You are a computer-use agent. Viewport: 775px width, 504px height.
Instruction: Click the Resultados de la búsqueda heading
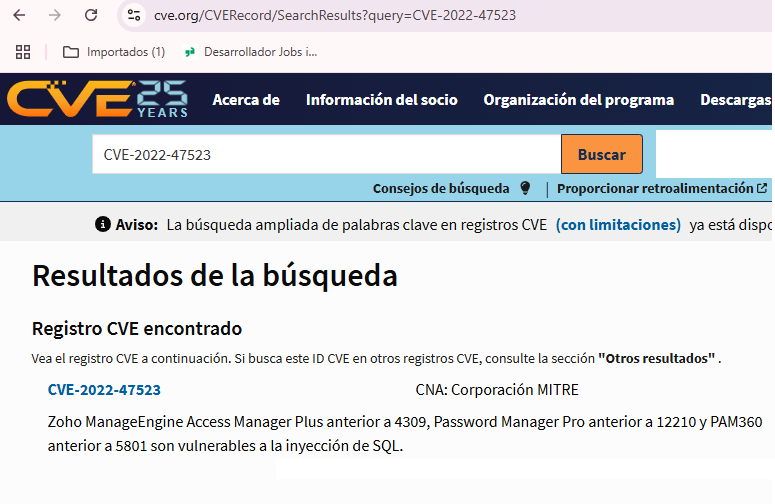[215, 276]
